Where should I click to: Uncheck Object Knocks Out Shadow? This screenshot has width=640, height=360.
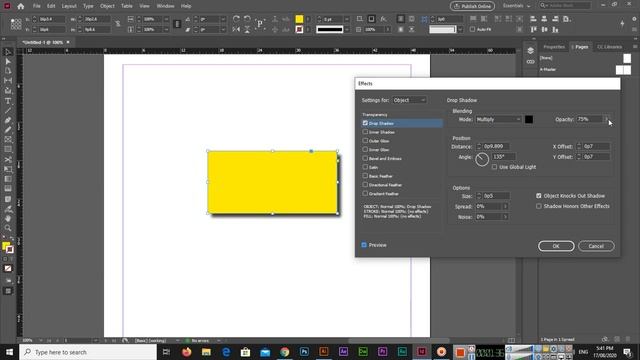coord(539,196)
